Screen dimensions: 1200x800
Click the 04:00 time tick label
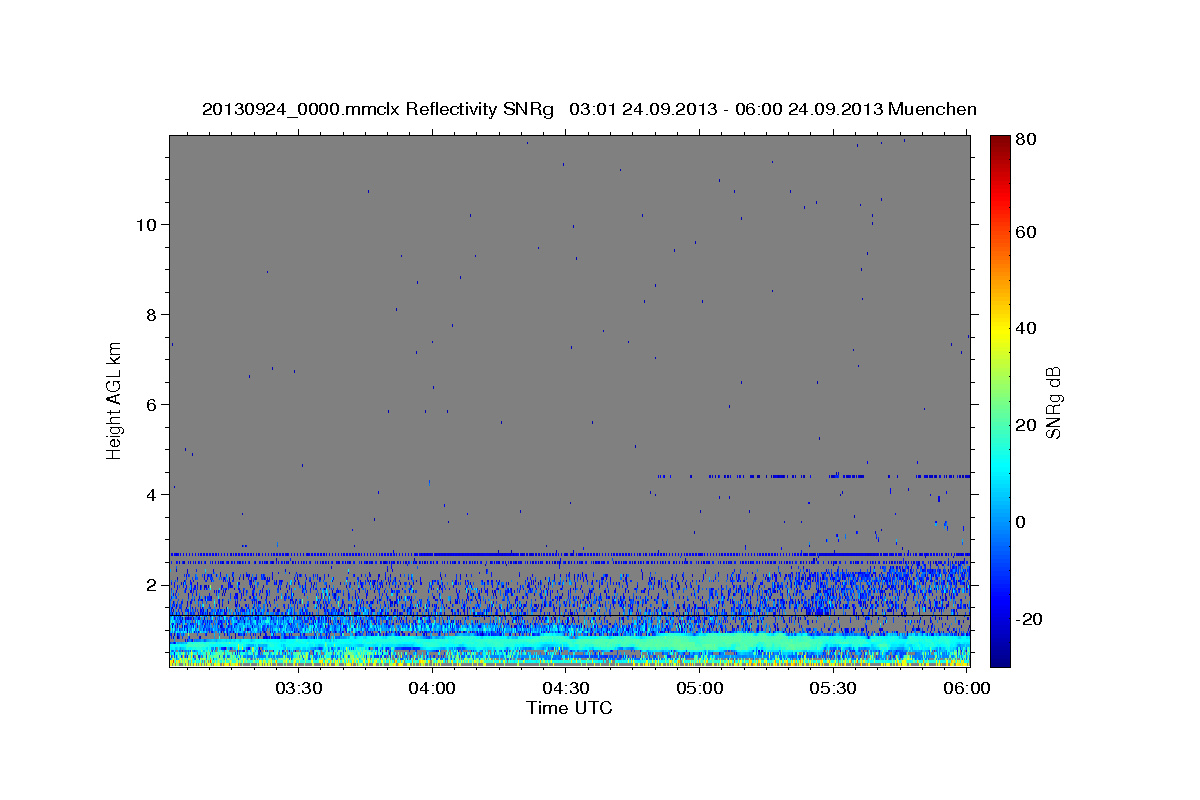tap(433, 688)
